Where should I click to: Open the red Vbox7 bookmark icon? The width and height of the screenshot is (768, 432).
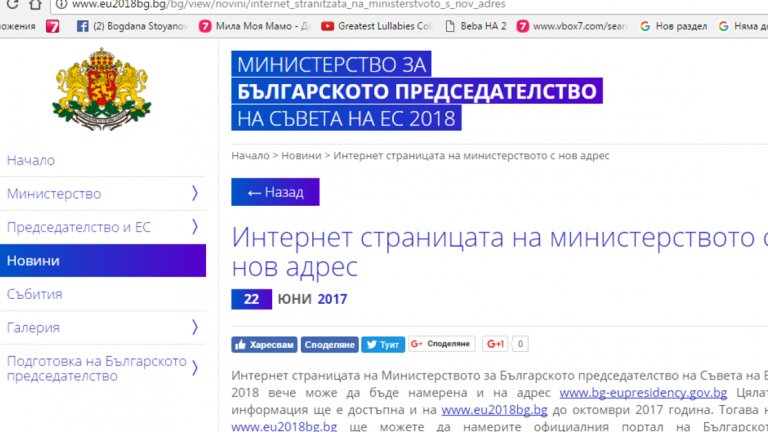tap(52, 26)
